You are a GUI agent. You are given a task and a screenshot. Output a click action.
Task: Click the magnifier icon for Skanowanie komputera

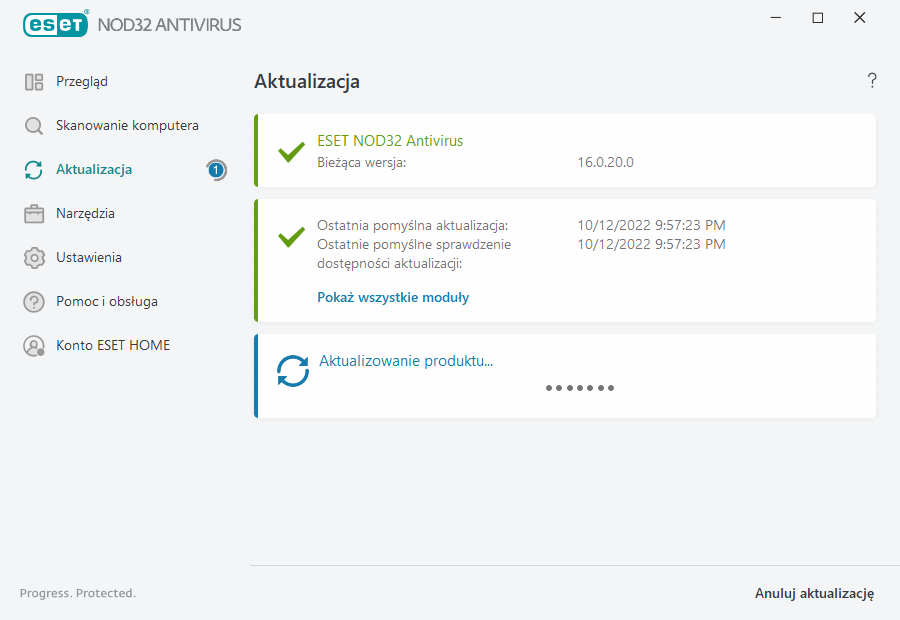(34, 126)
